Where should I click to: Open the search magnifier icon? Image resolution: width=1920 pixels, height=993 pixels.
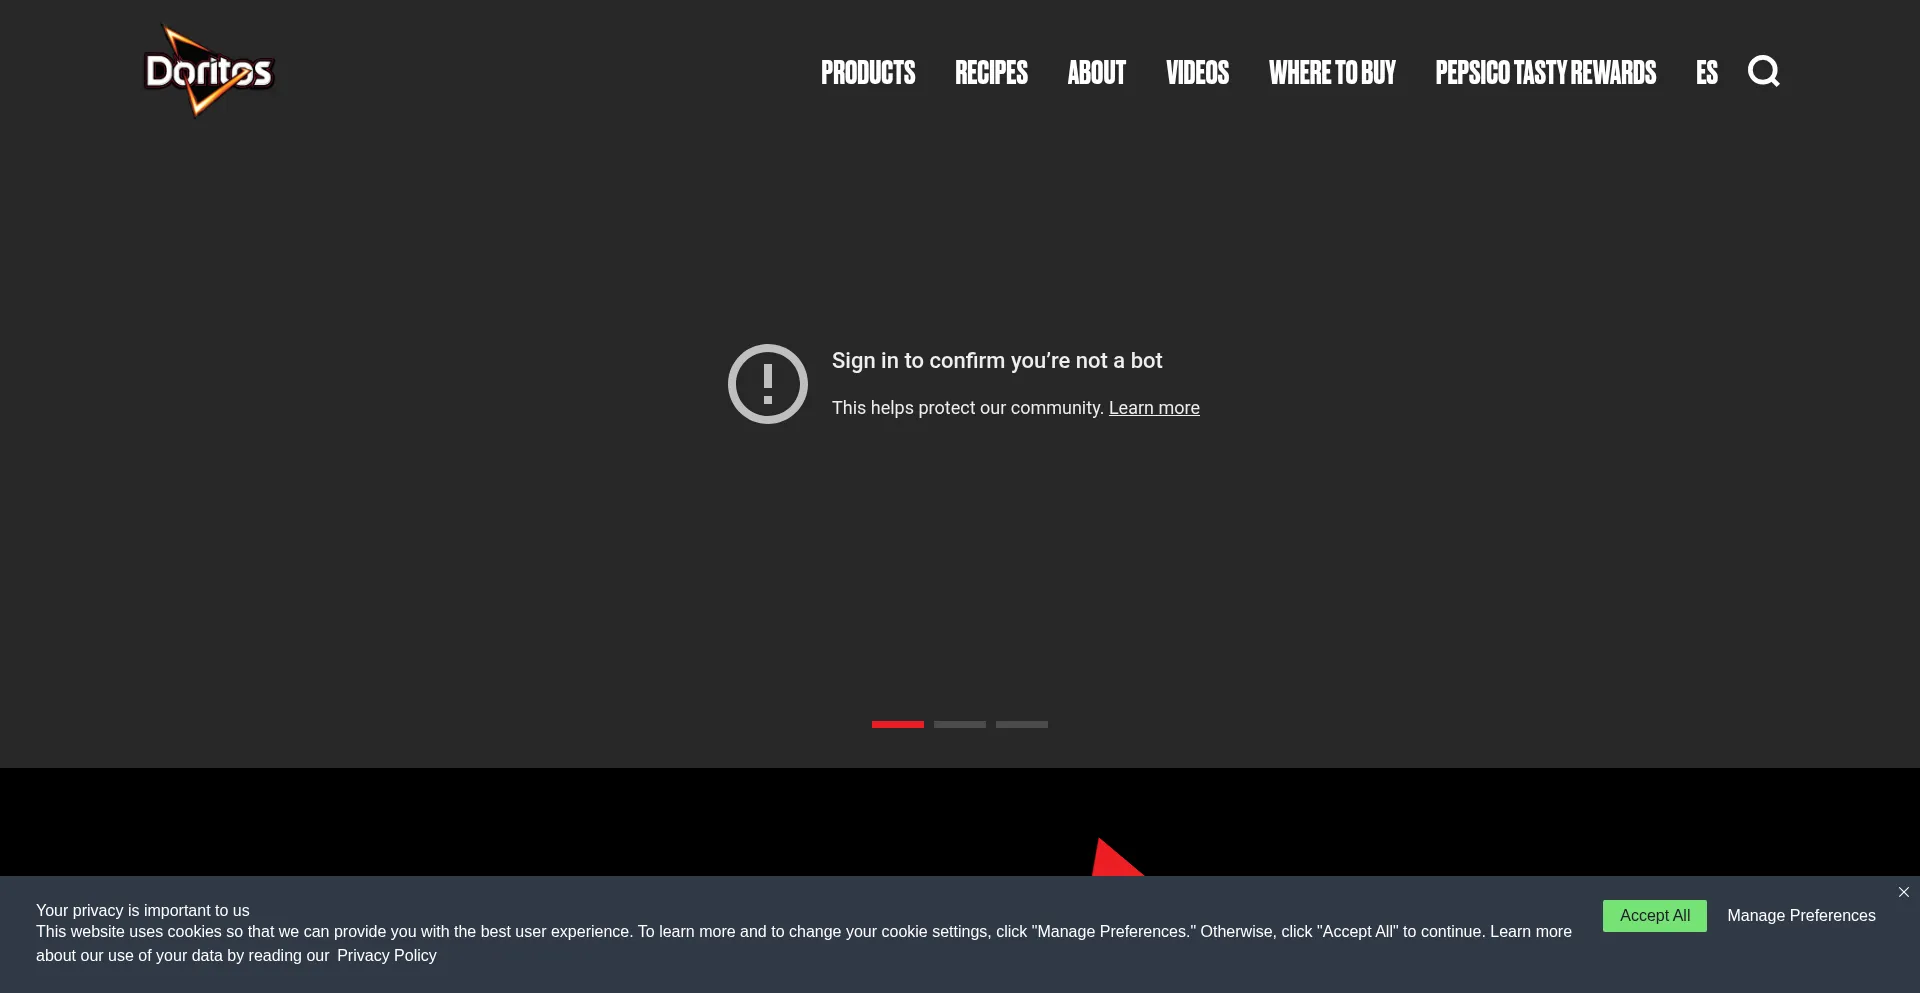pyautogui.click(x=1763, y=72)
